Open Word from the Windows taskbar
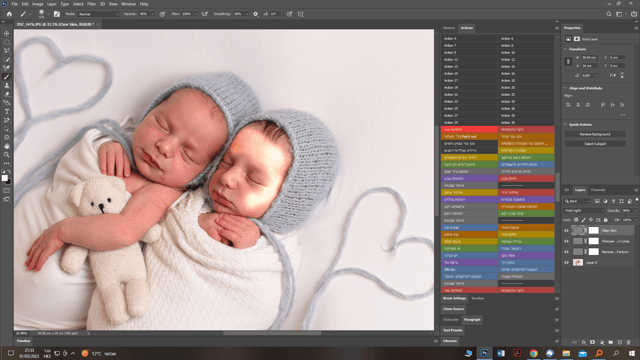The image size is (640, 360). 501,353
